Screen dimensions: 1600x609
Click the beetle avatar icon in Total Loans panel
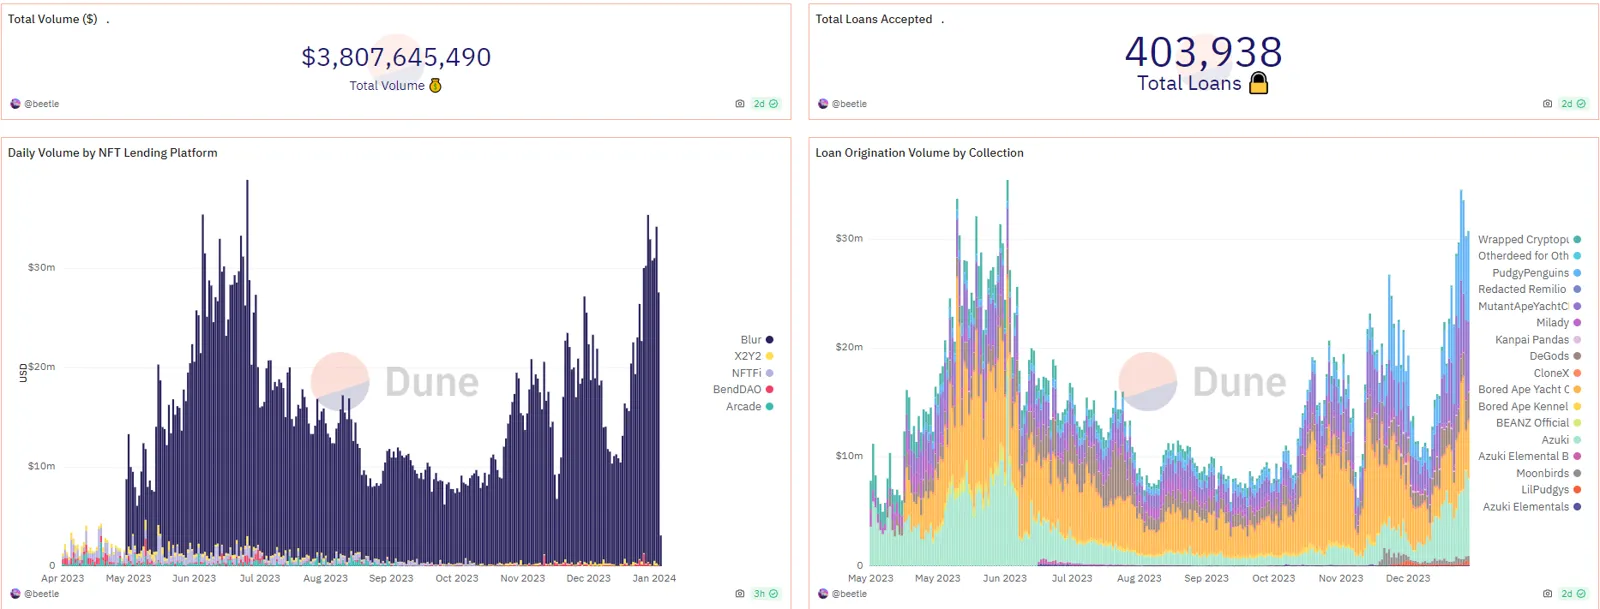pos(823,104)
